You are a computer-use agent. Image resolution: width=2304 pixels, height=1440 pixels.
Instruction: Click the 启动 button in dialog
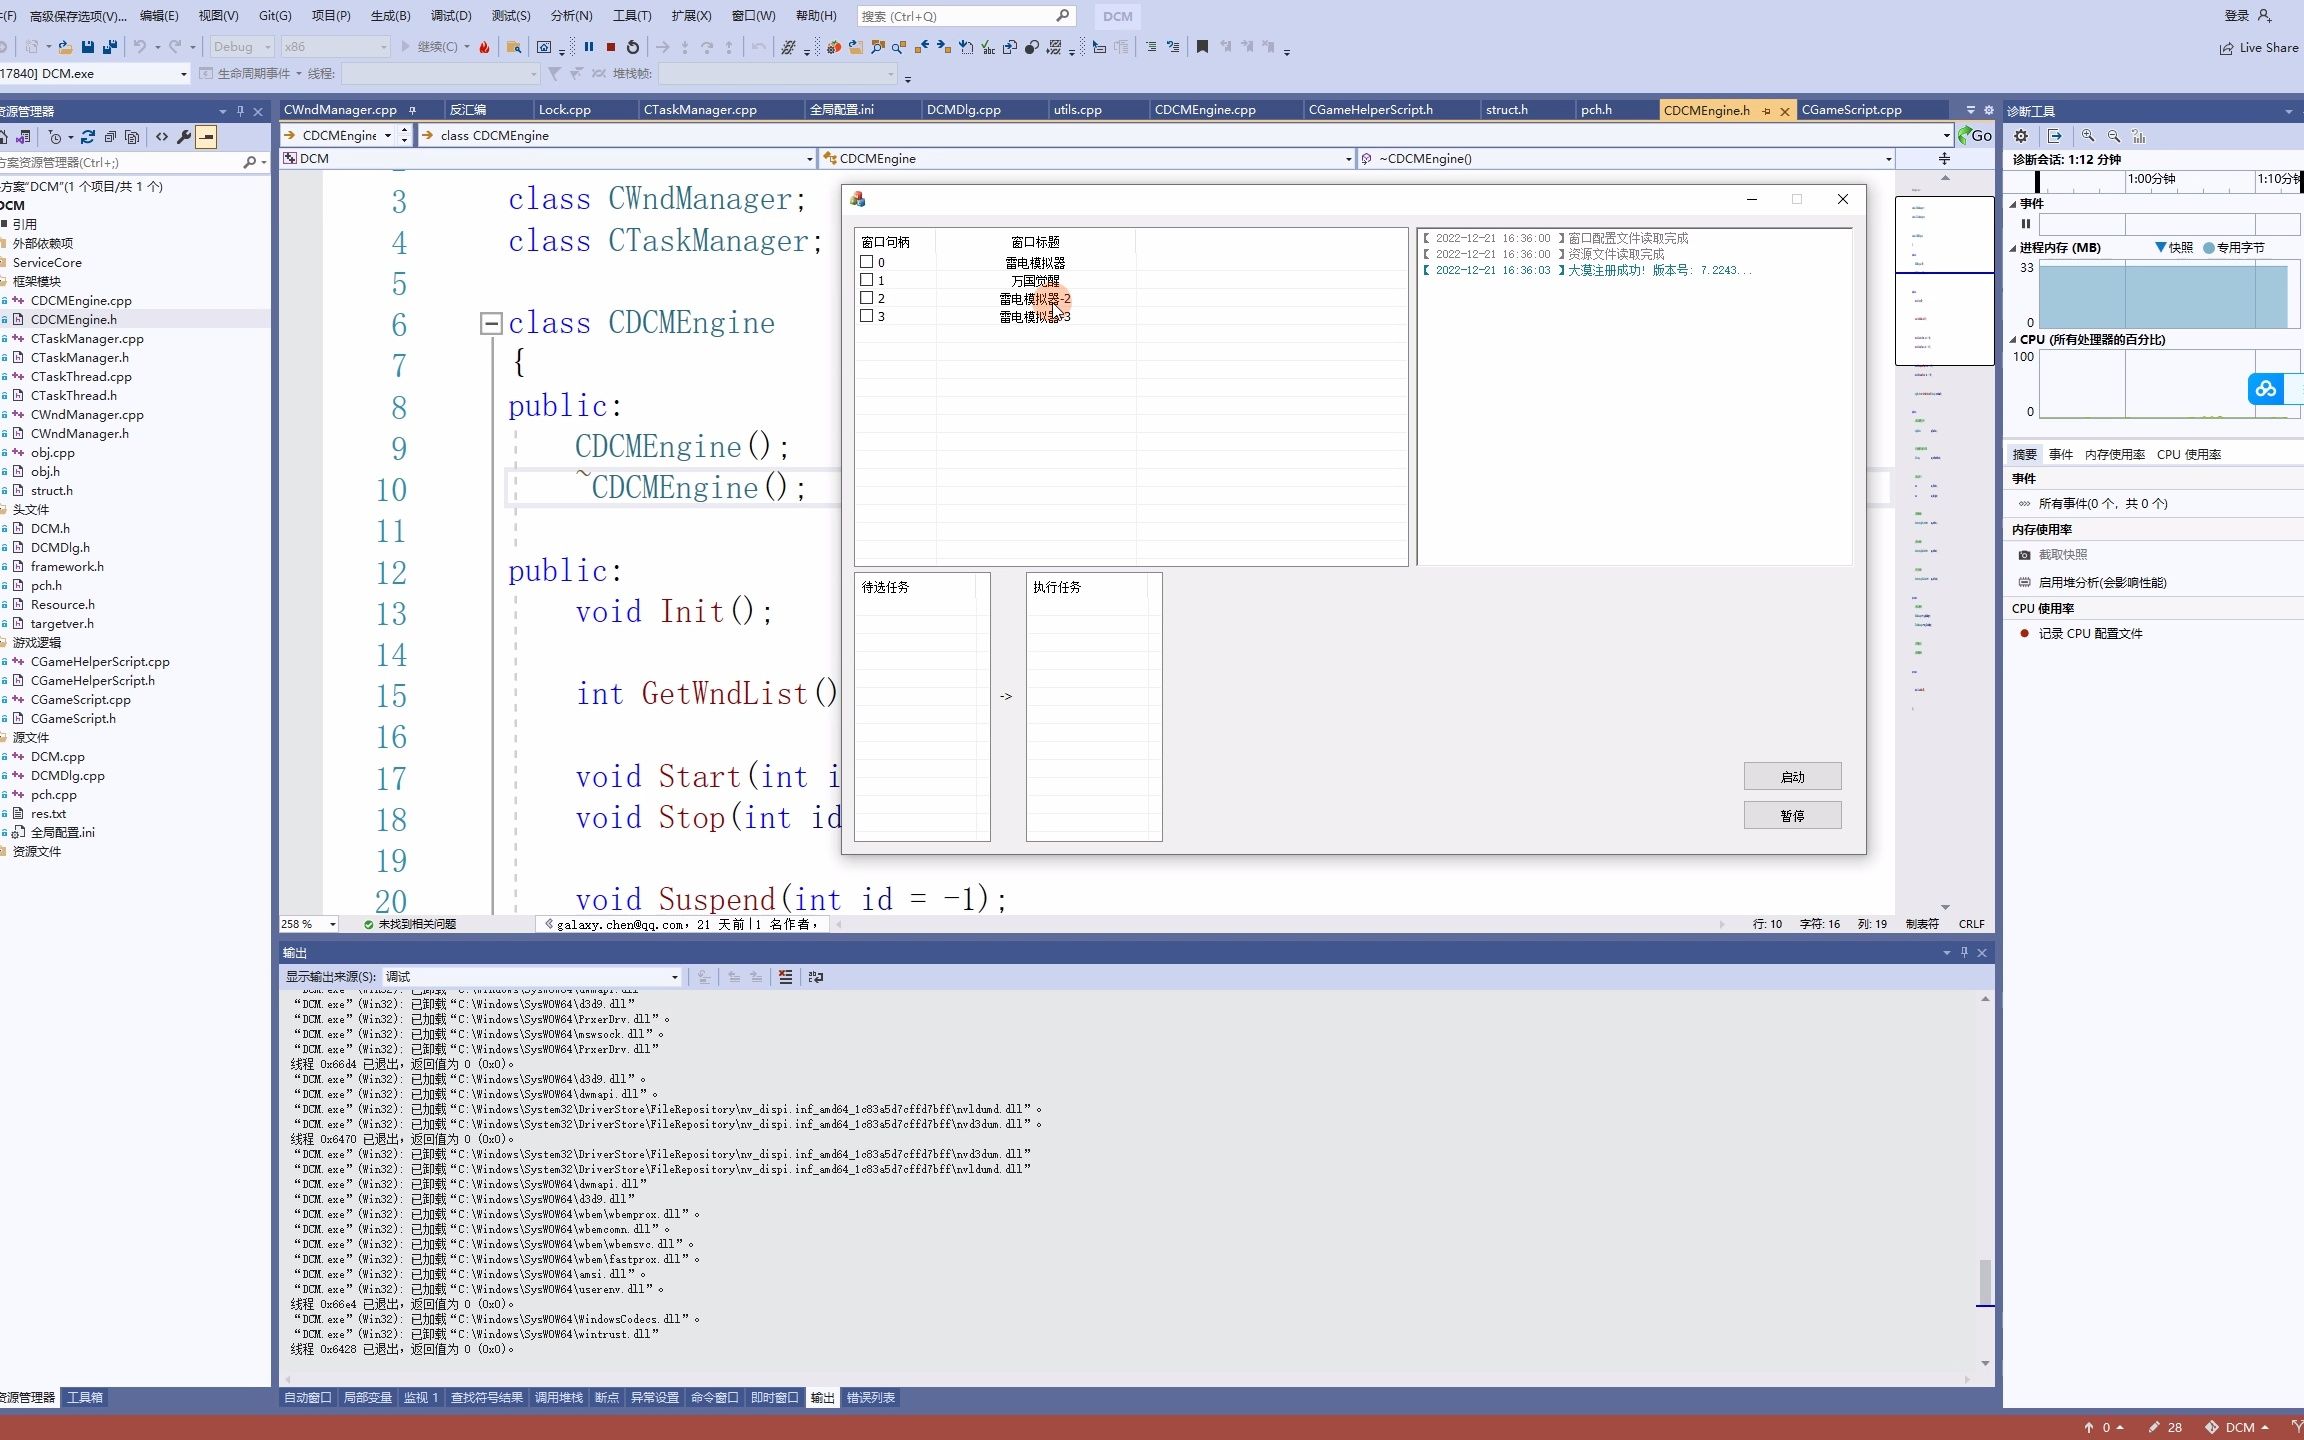[x=1791, y=777]
